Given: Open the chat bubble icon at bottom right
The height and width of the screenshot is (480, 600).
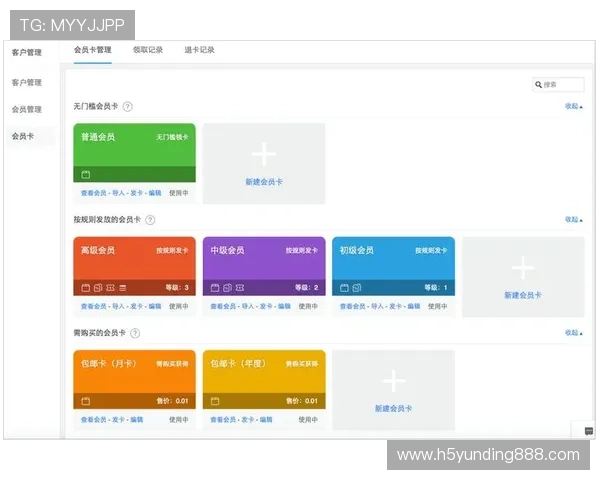Looking at the screenshot, I should point(589,431).
